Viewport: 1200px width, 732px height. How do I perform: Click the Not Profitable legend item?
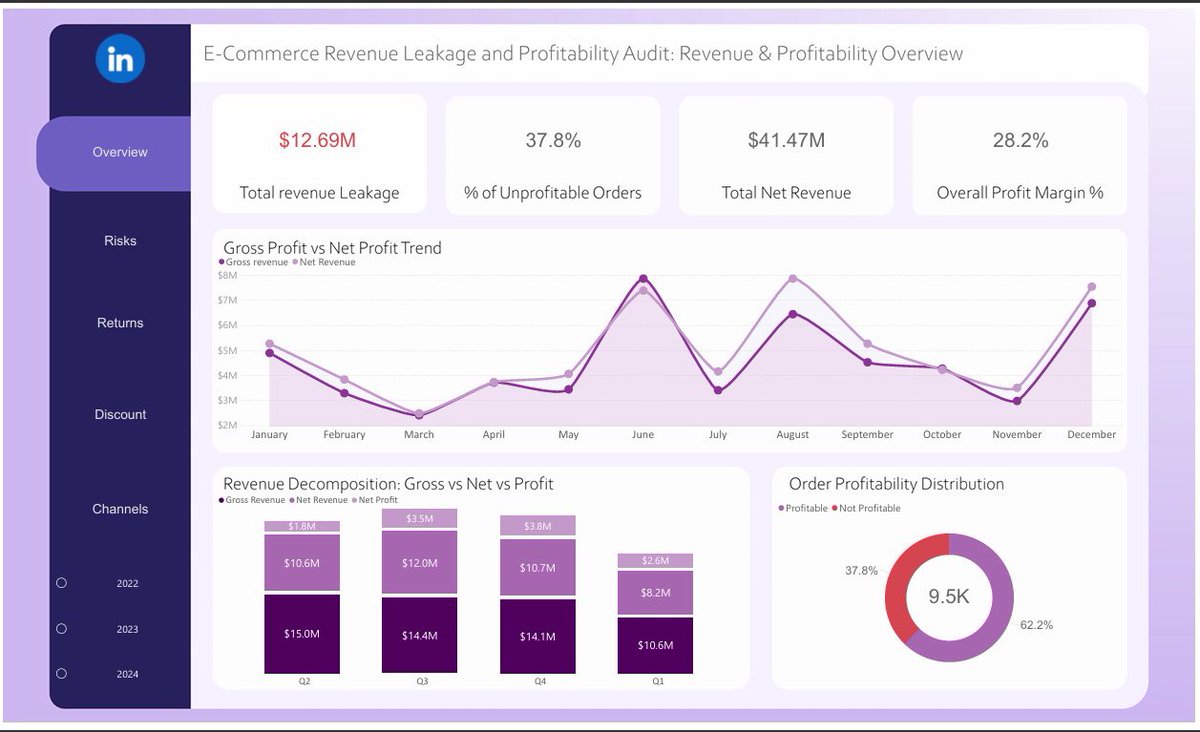tap(865, 508)
